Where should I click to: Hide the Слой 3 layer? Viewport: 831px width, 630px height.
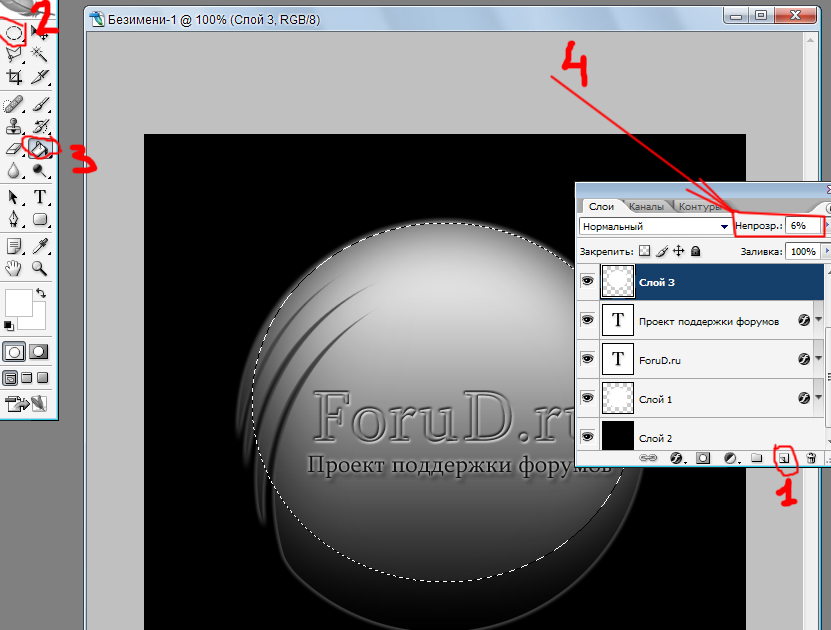point(587,283)
